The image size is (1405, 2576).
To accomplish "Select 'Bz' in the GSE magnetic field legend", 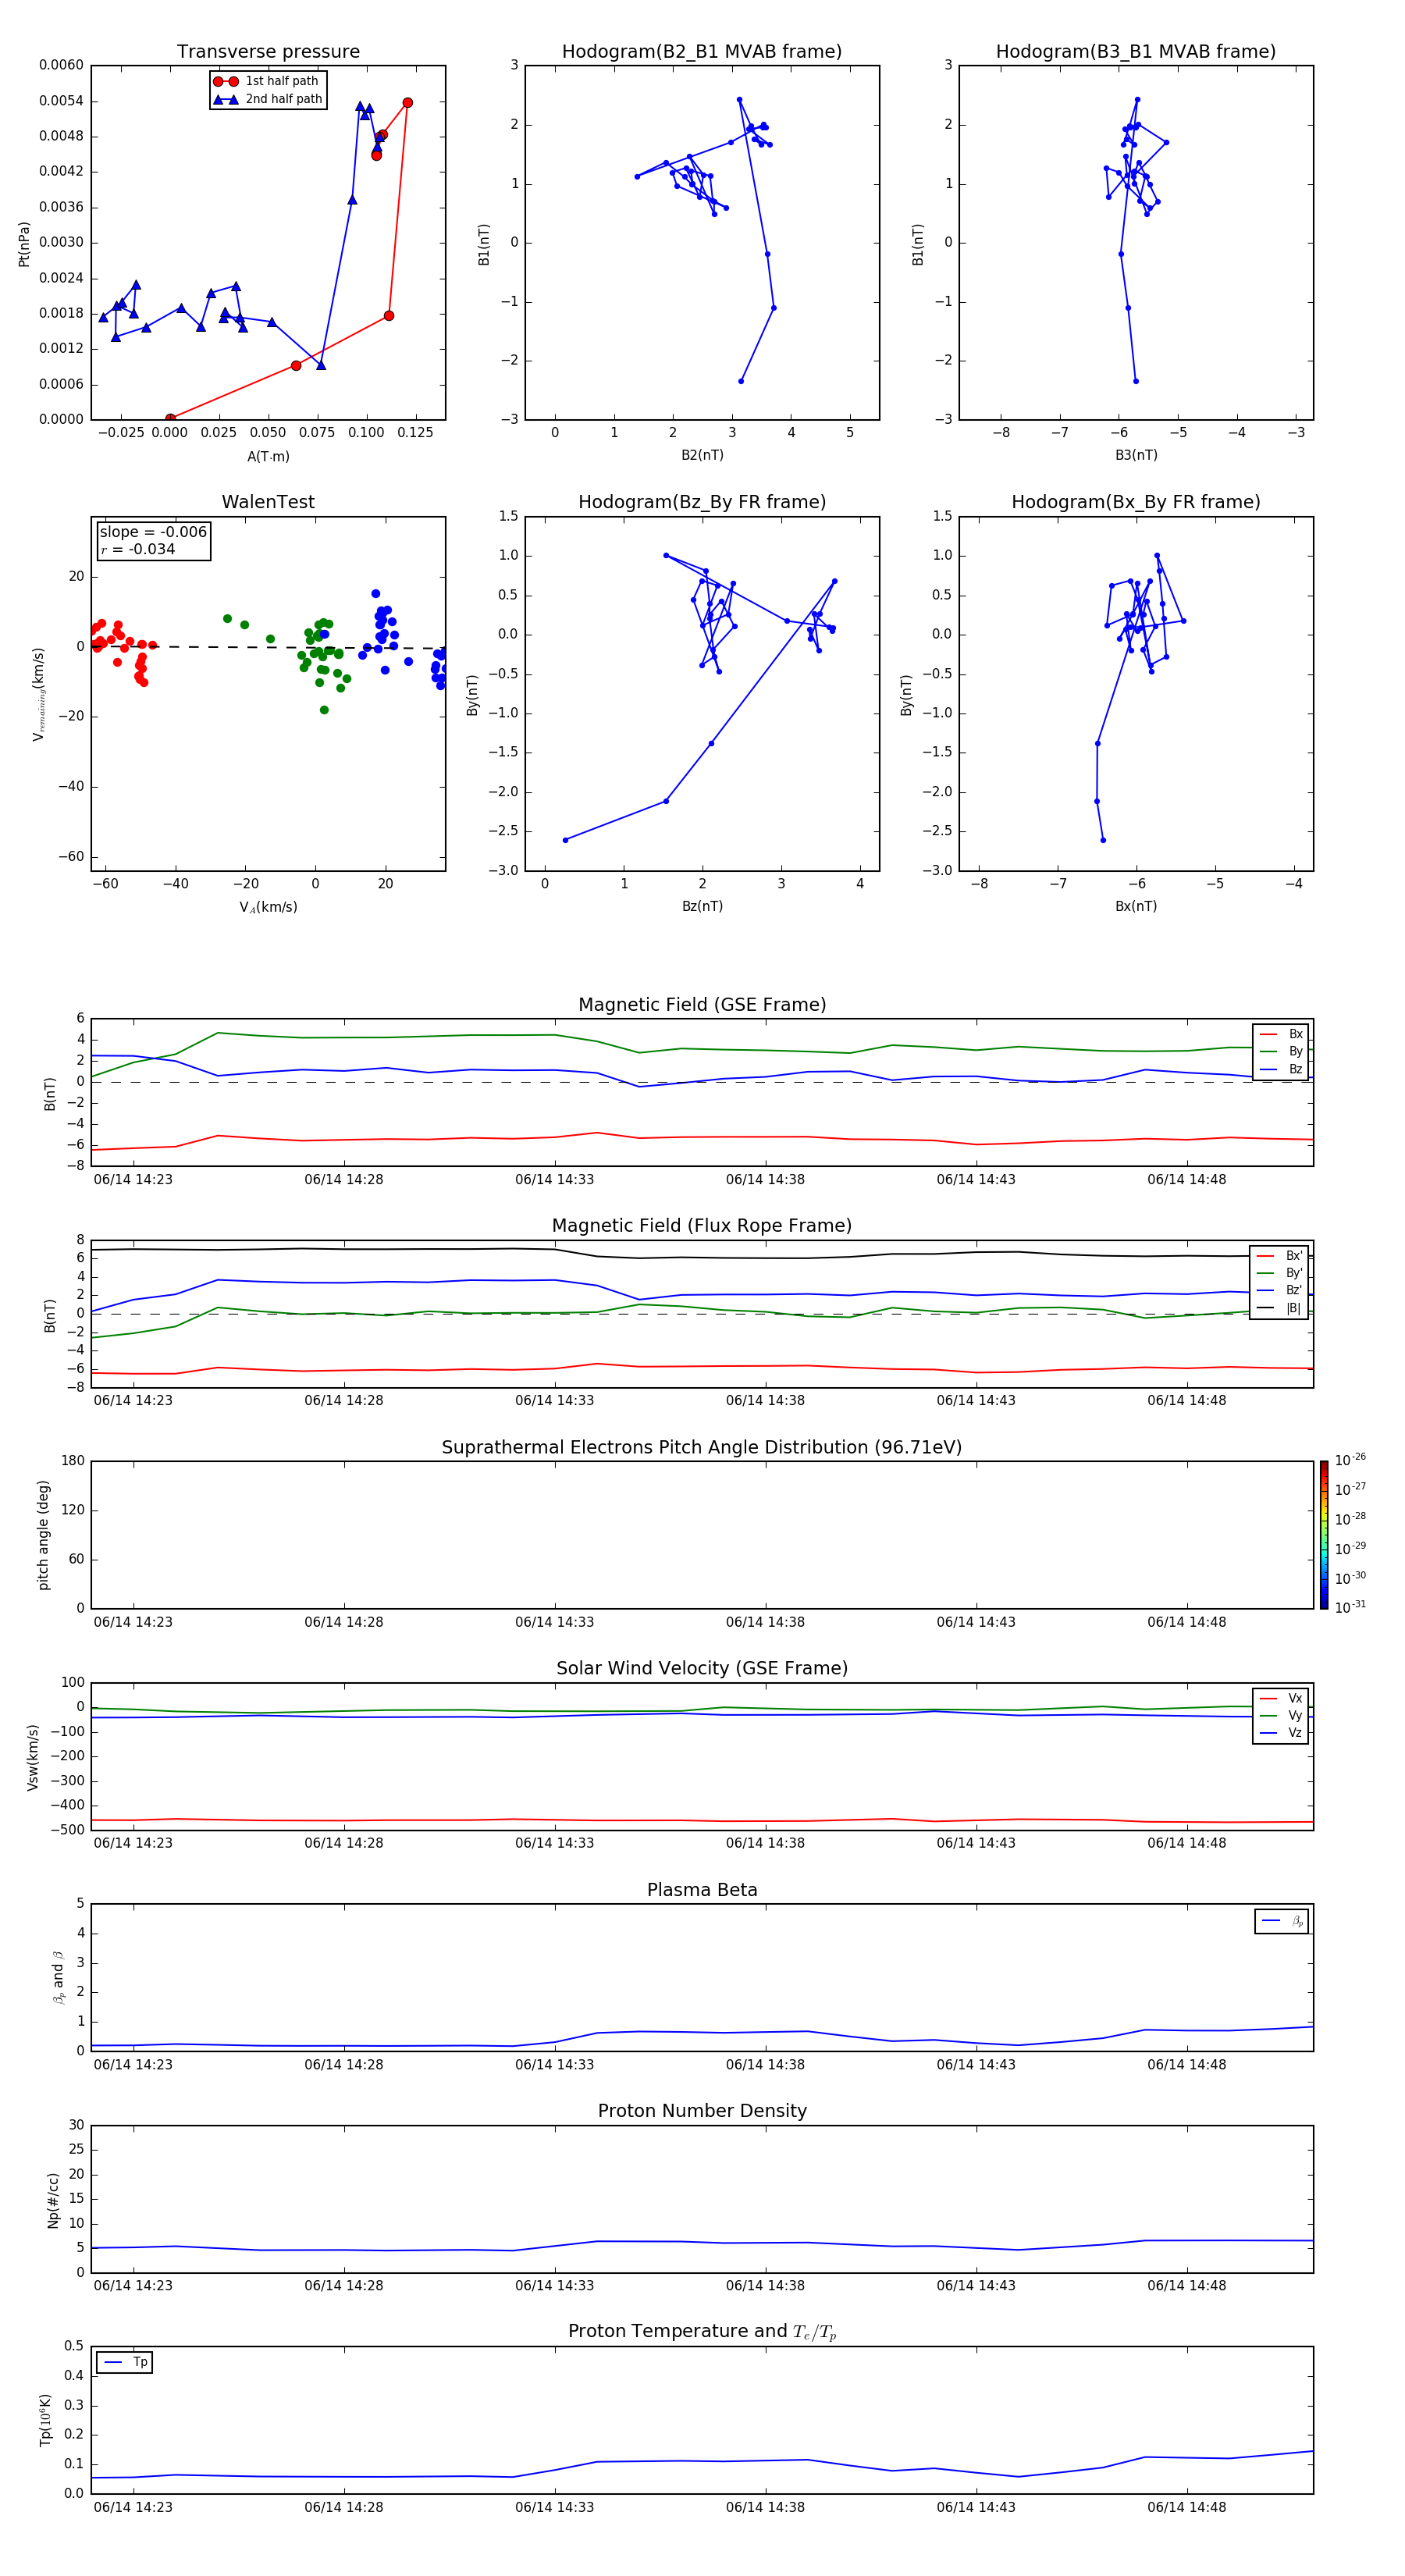I will click(x=1281, y=1069).
